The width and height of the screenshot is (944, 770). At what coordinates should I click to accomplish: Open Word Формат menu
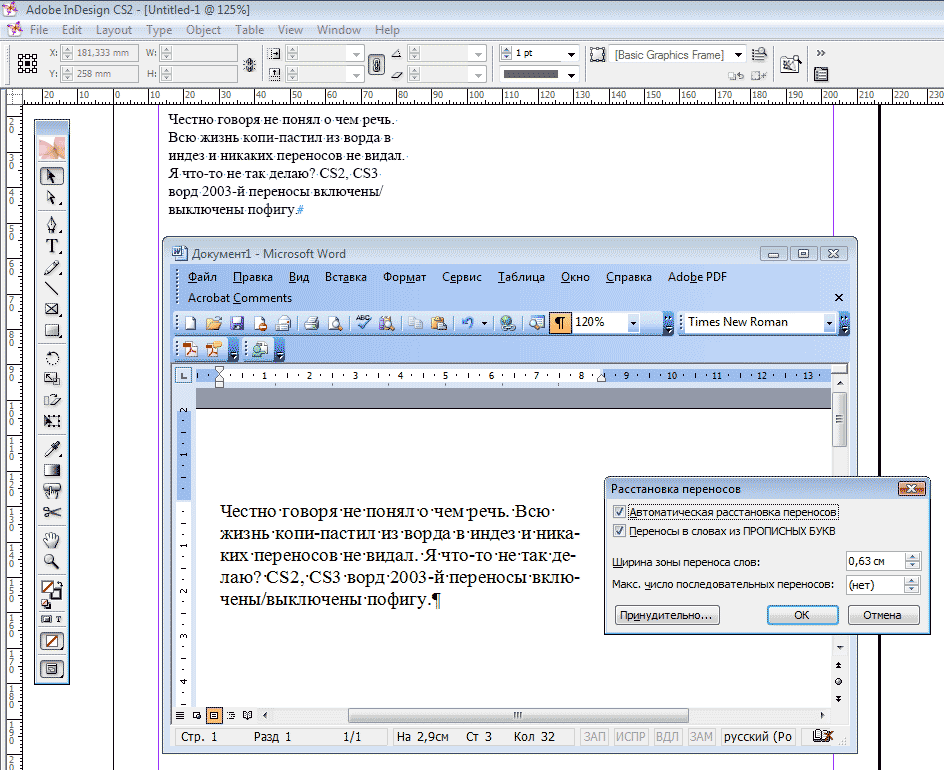pos(404,277)
